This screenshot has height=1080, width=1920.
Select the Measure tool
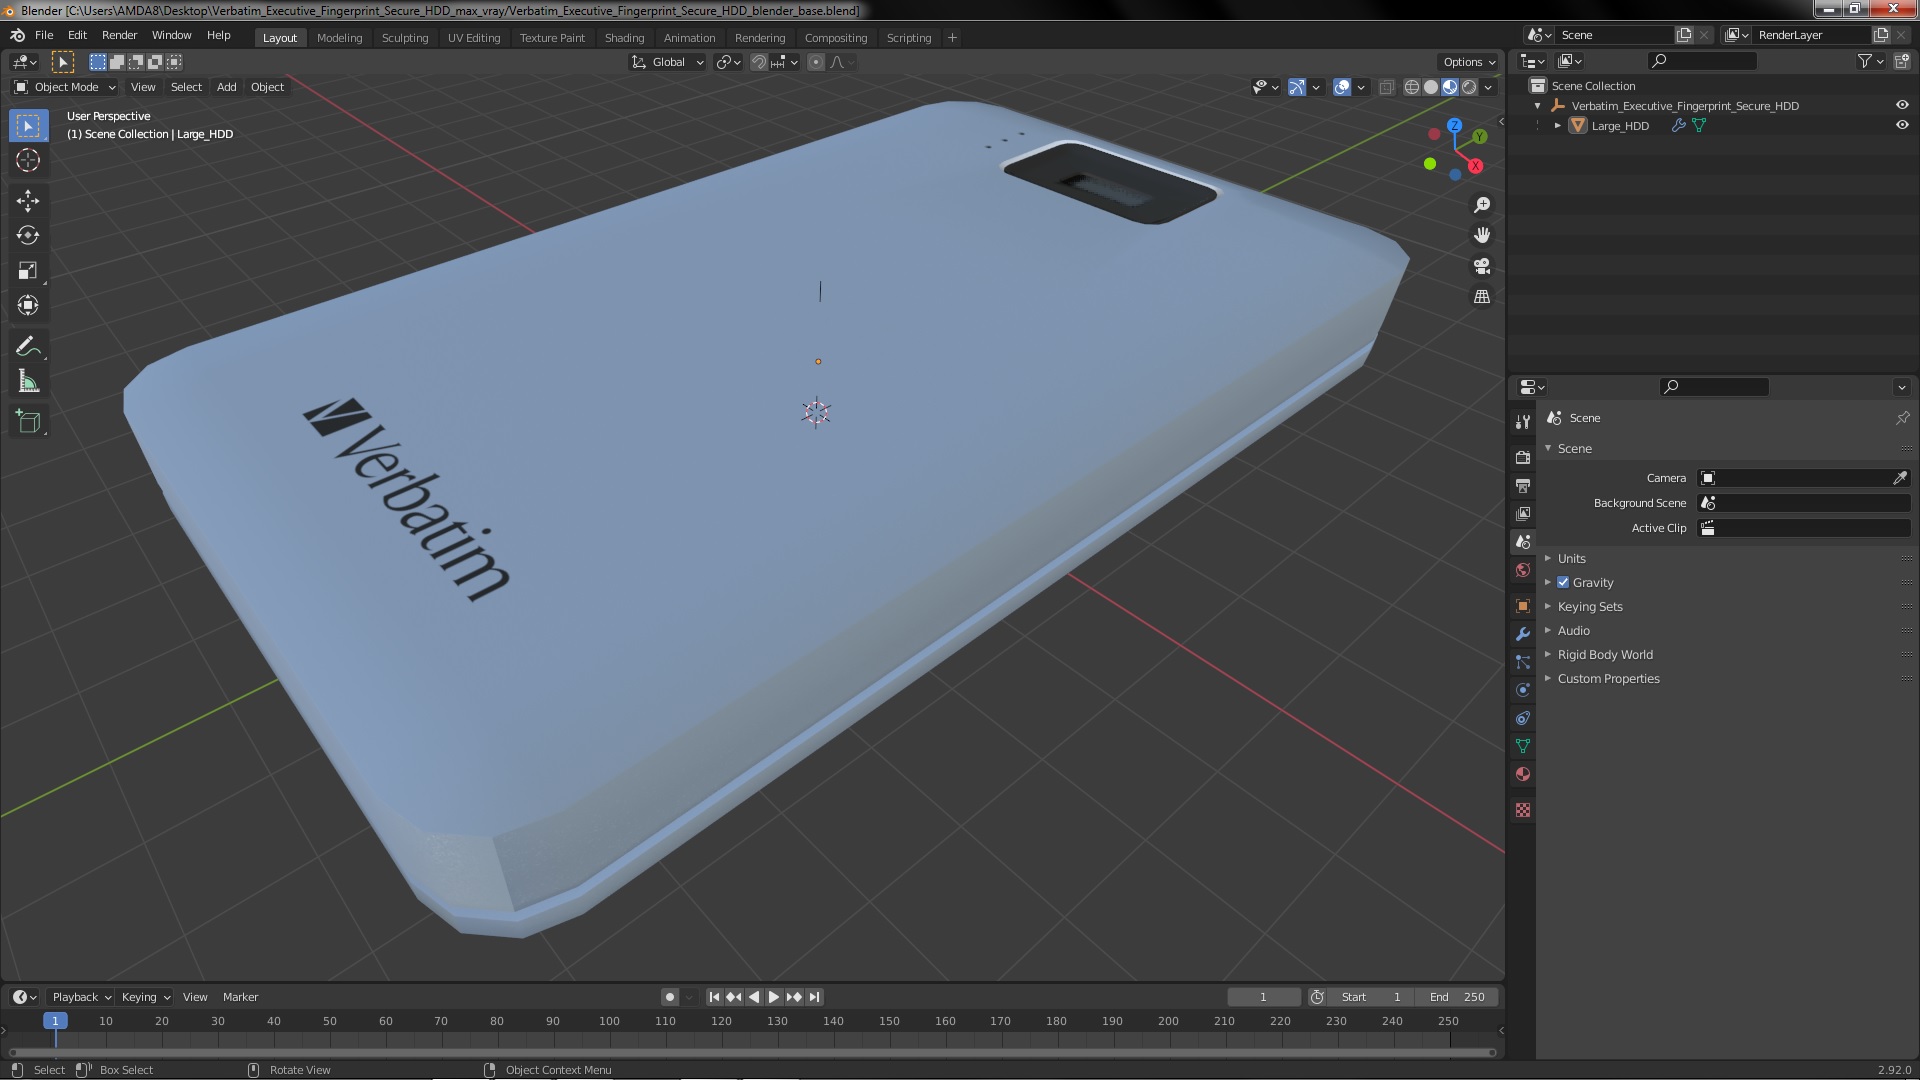(x=28, y=382)
